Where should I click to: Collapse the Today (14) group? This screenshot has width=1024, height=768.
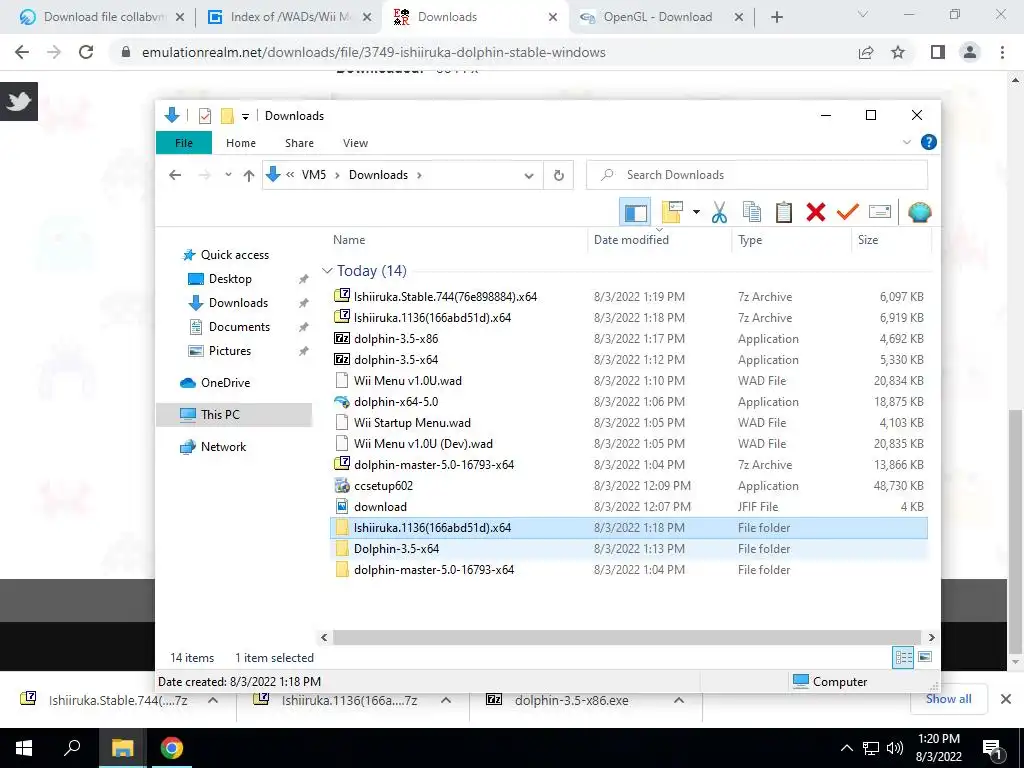pos(327,270)
